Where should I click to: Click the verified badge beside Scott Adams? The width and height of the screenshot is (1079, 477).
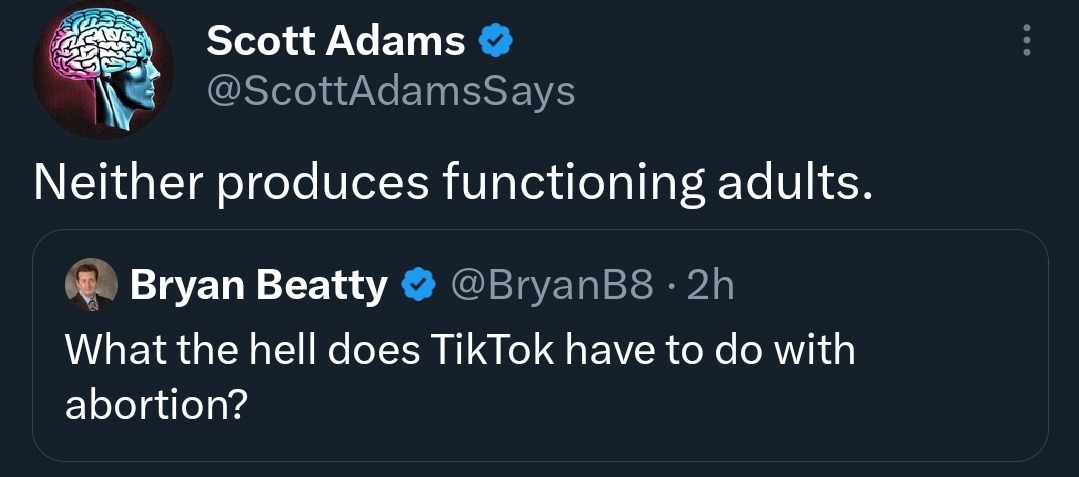click(497, 41)
